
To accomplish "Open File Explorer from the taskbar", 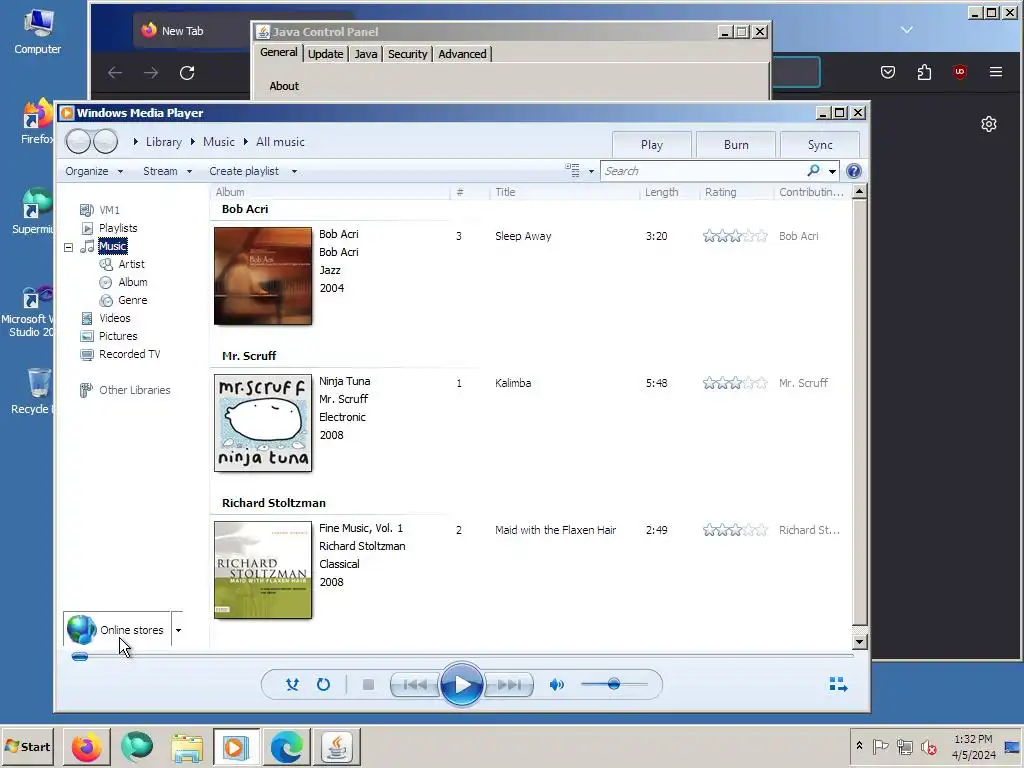I will 187,746.
